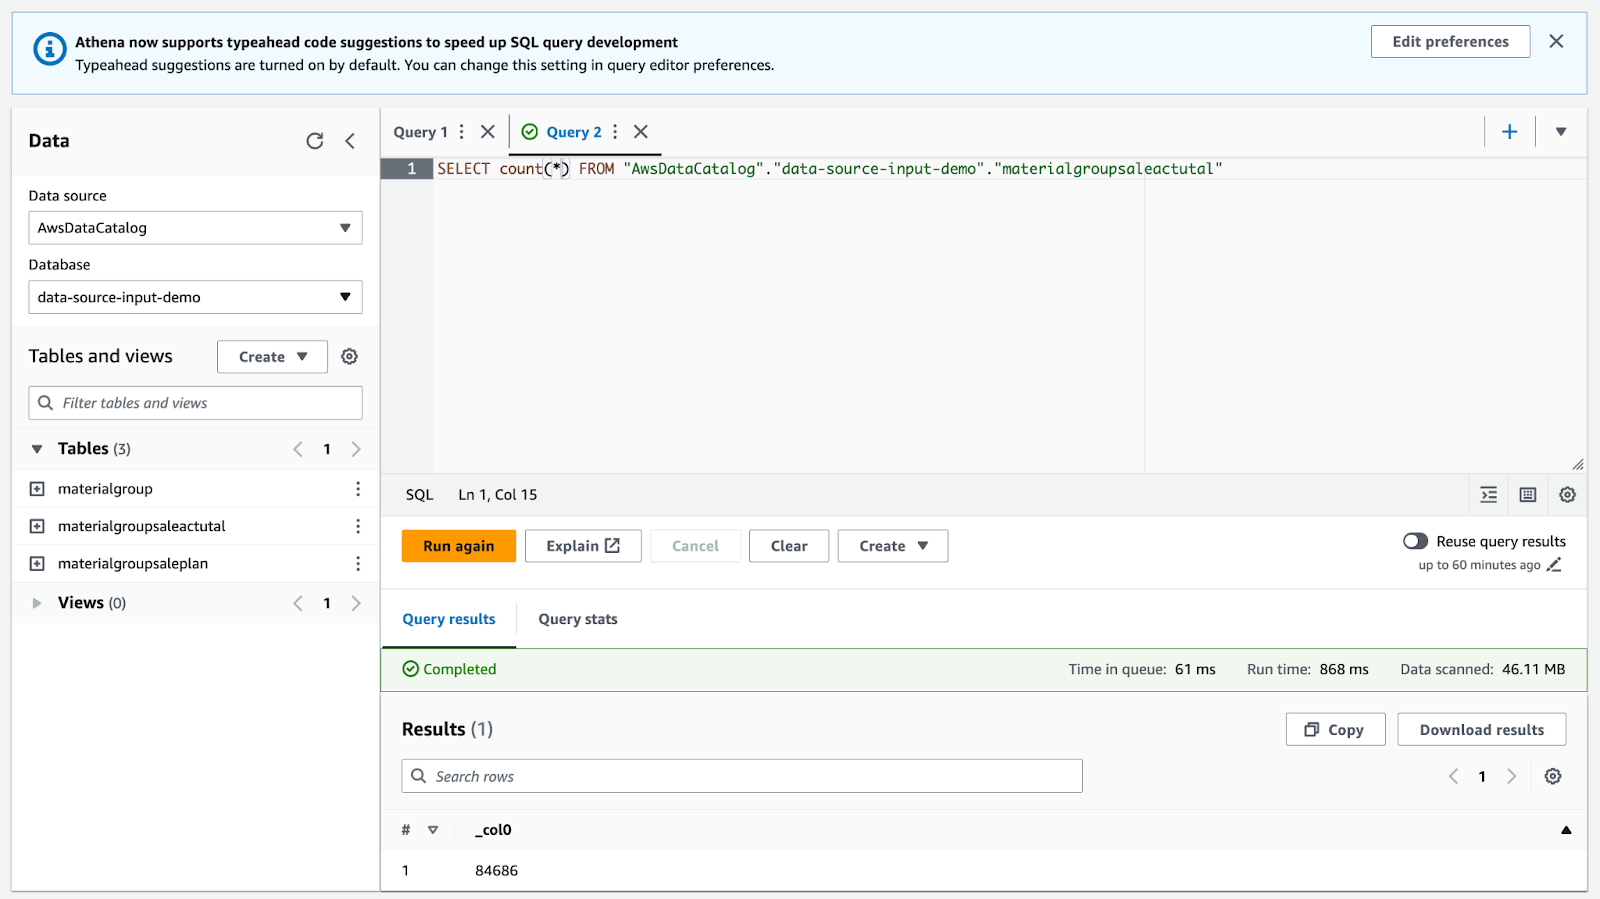Close the Query 1 tab
Viewport: 1600px width, 899px height.
tap(488, 132)
